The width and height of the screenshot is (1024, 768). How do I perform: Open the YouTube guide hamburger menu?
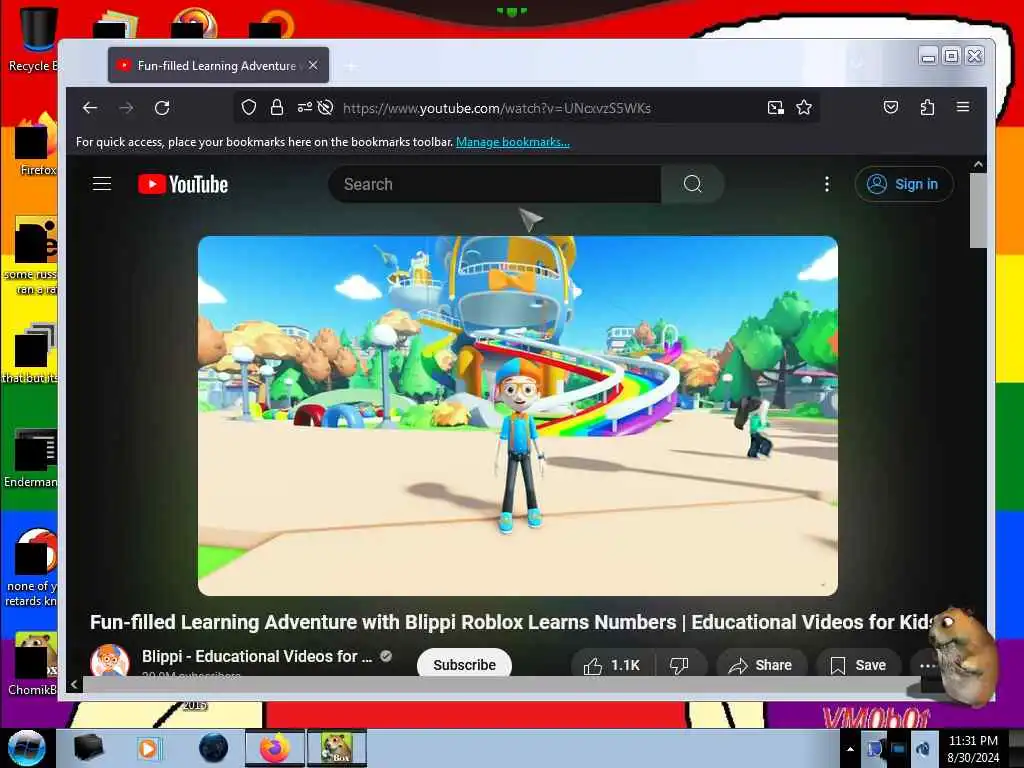pyautogui.click(x=102, y=184)
